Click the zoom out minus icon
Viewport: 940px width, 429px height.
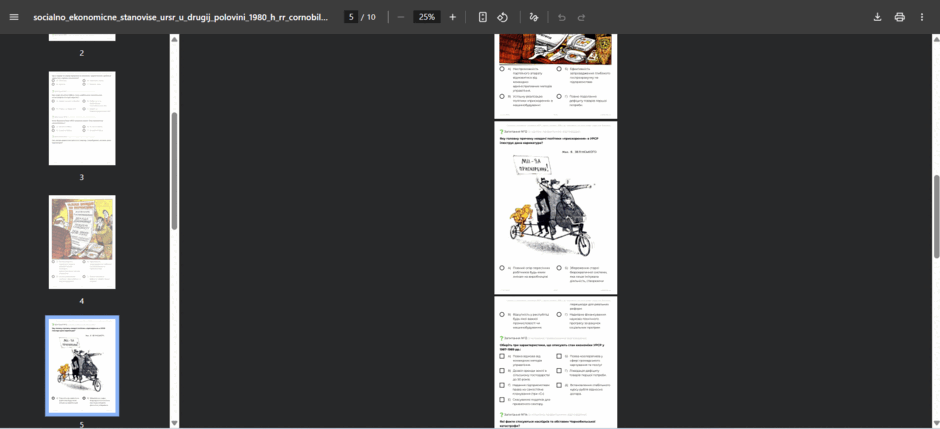pos(400,17)
